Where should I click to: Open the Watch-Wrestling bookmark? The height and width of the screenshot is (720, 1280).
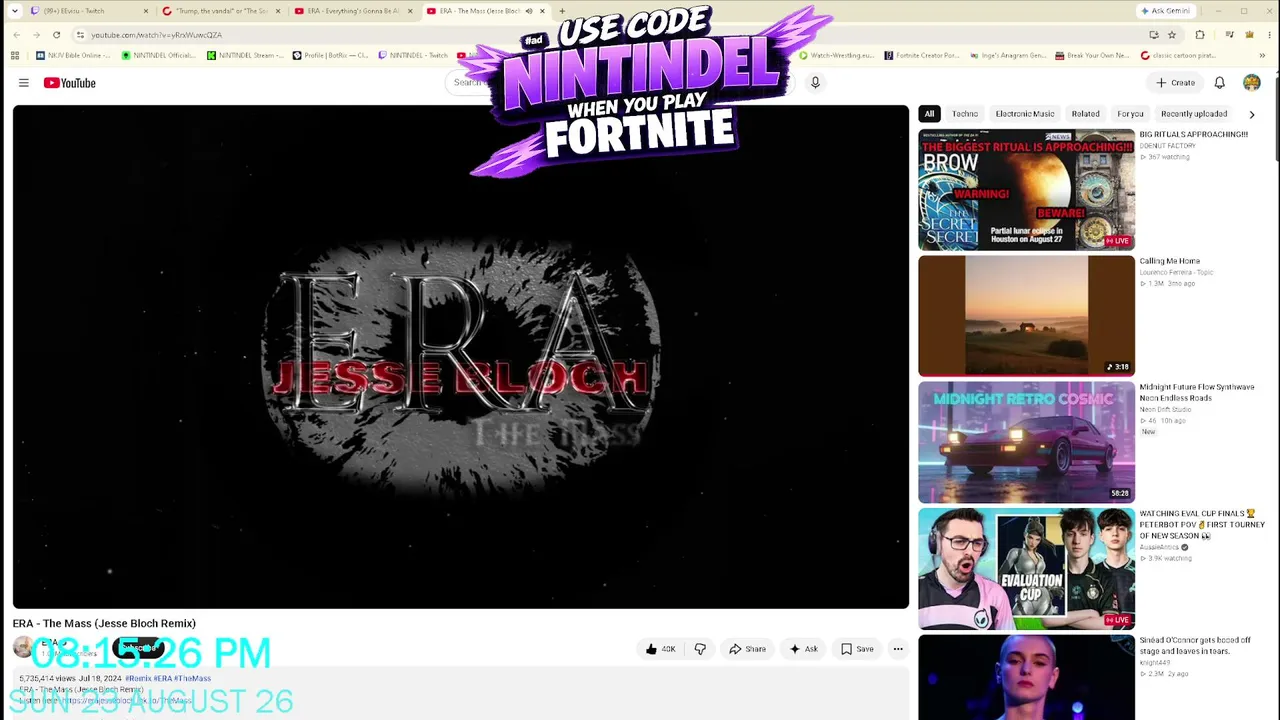(835, 55)
